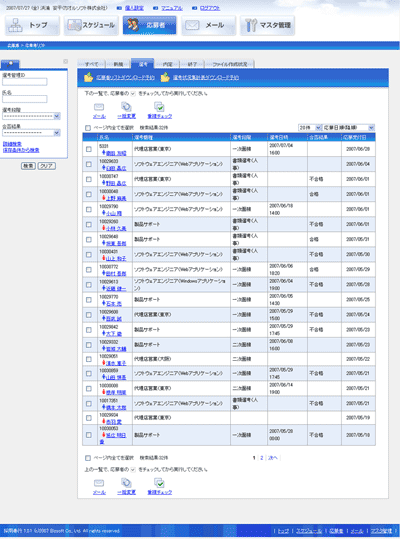Screen dimensions: 400x539
Task: Open マスタ管理 tools icon
Action: click(251, 25)
